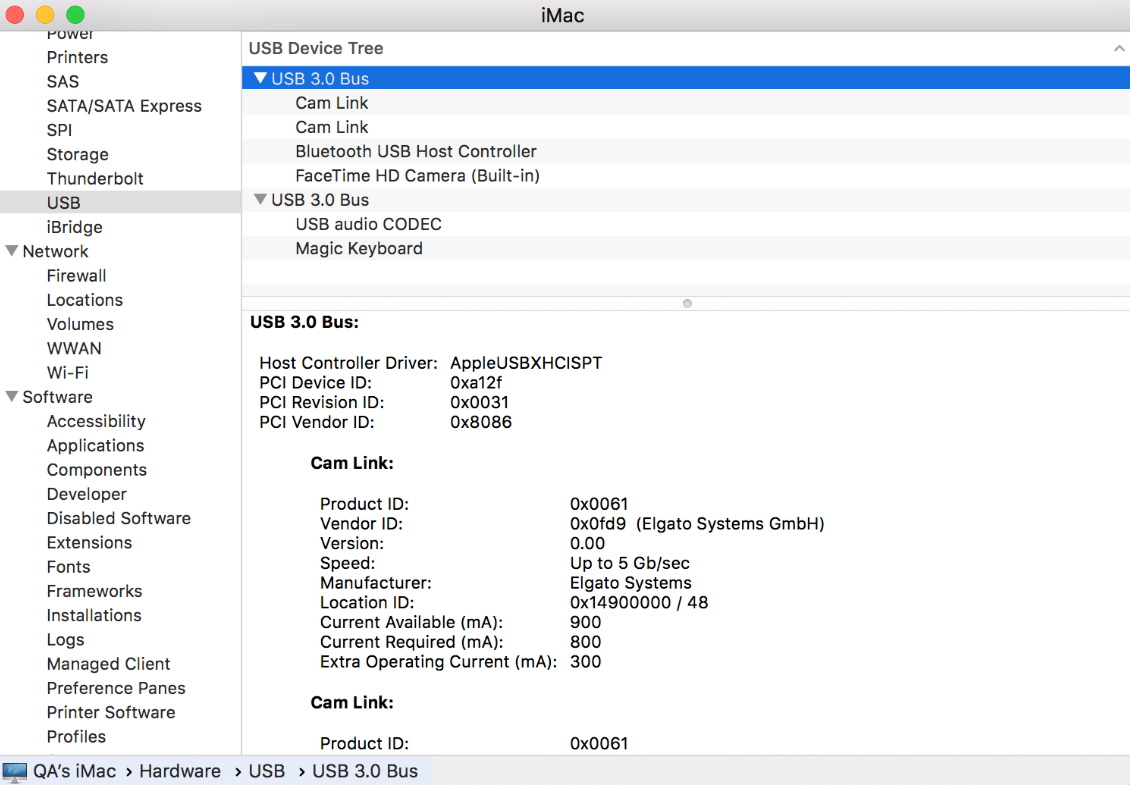This screenshot has width=1130, height=785.
Task: Click the QA's iMac computer icon
Action: click(x=14, y=771)
